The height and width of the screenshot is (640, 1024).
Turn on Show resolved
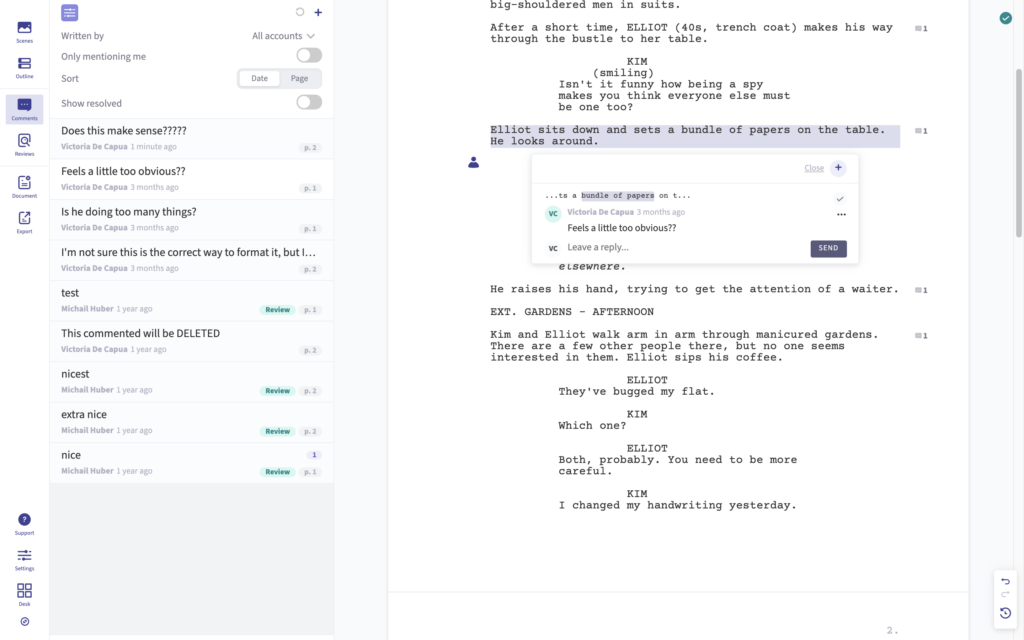[308, 102]
